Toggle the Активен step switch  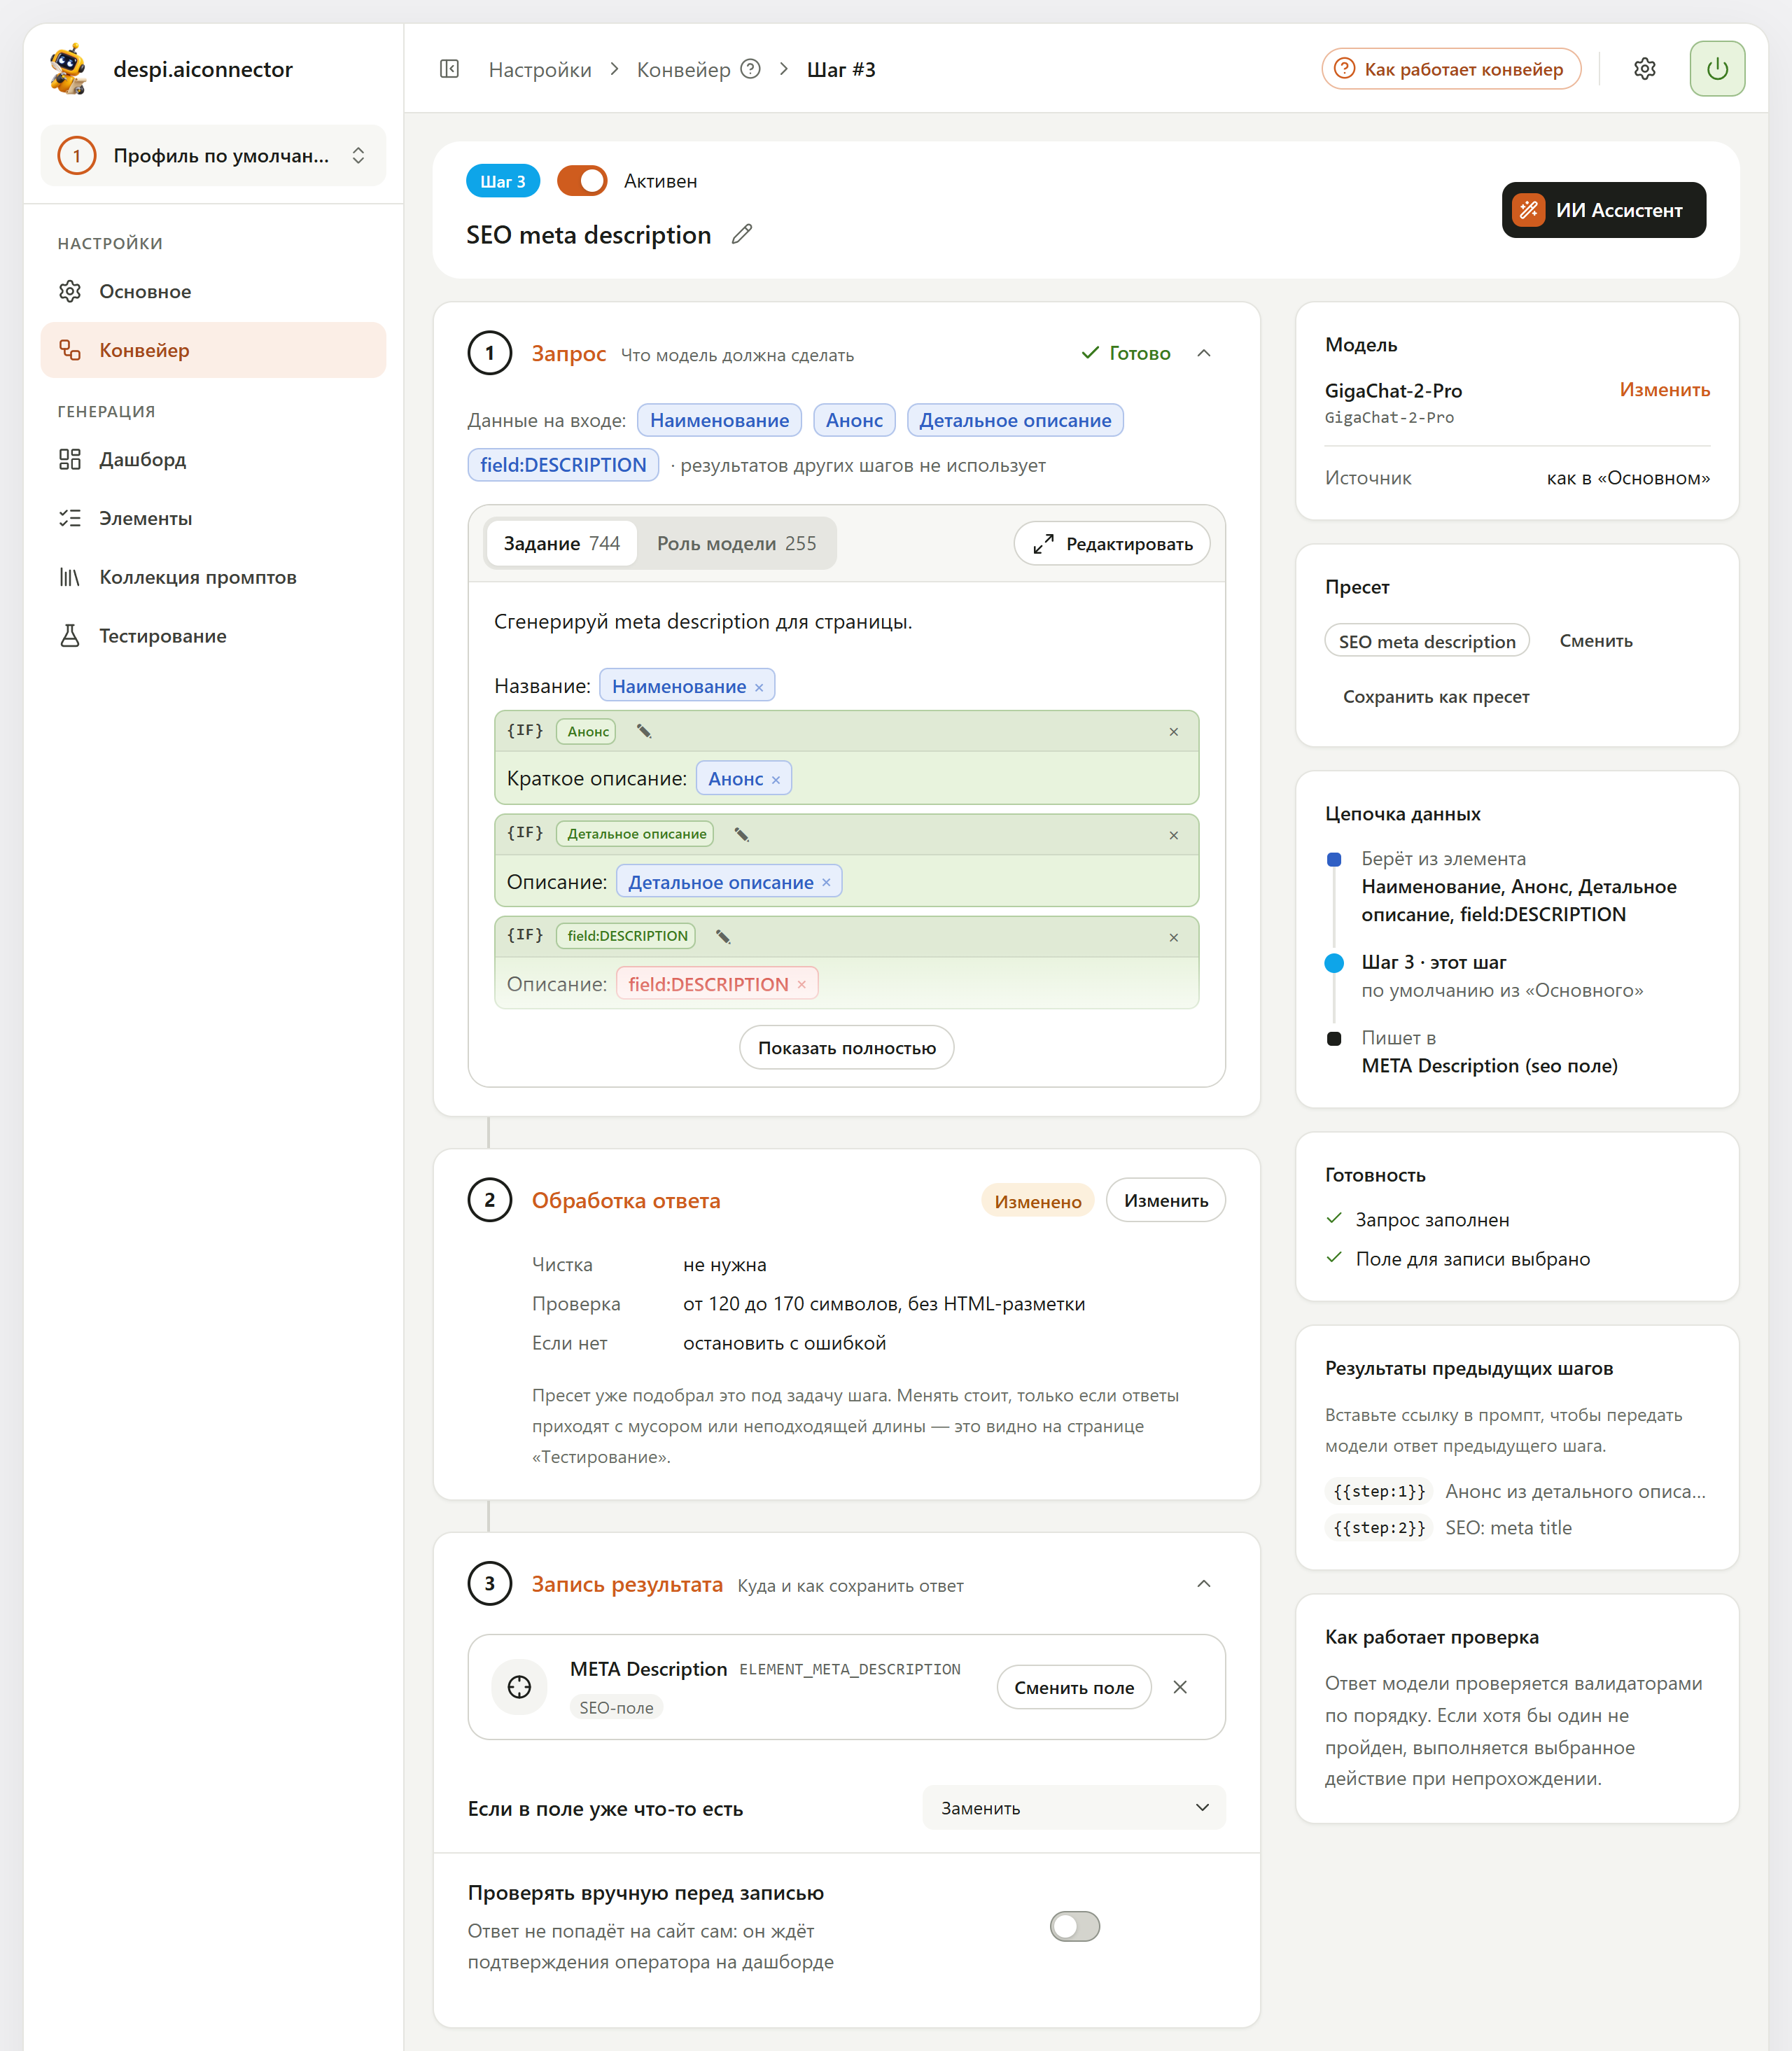tap(582, 181)
